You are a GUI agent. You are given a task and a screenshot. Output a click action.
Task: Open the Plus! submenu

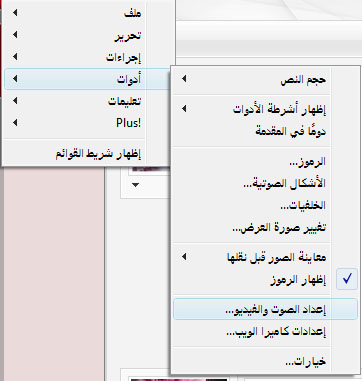coord(88,123)
